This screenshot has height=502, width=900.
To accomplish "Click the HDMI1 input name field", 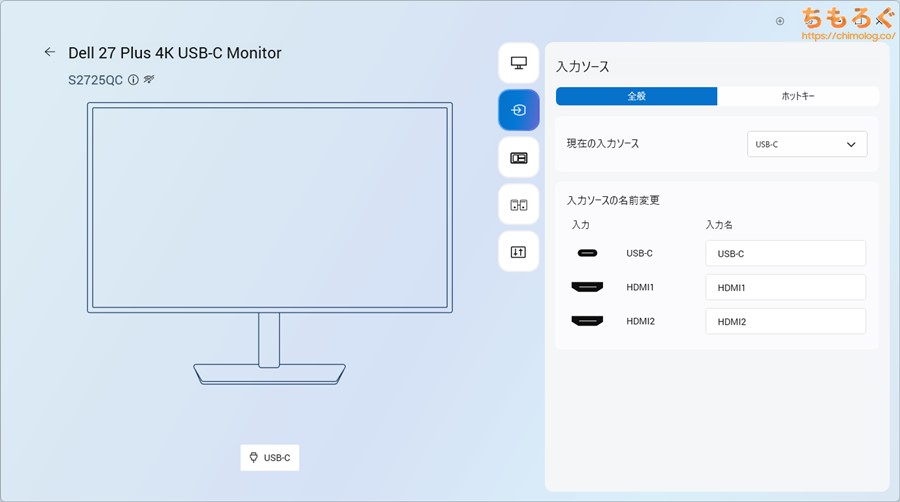I will pyautogui.click(x=785, y=288).
